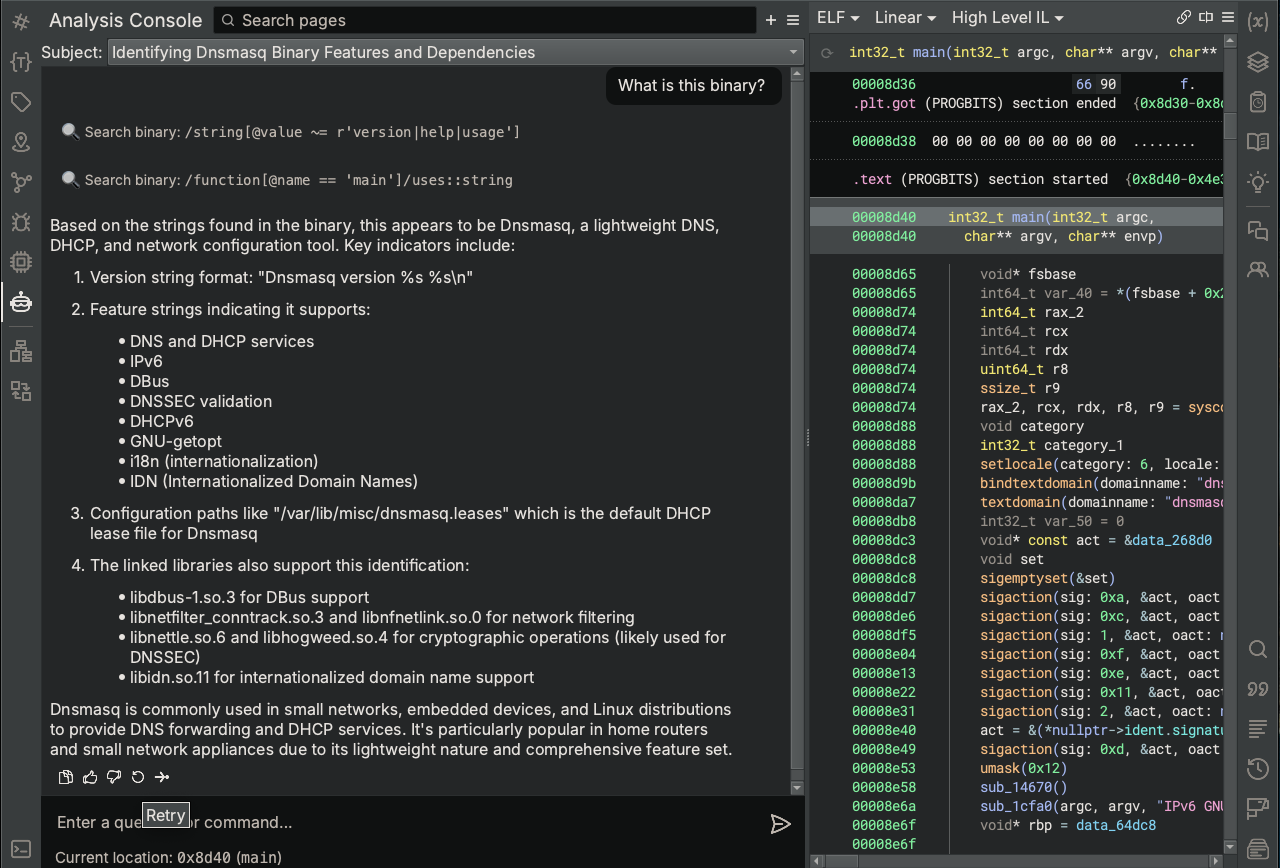This screenshot has width=1280, height=868.
Task: Click the bindtextdomain call line
Action: (x=1100, y=483)
